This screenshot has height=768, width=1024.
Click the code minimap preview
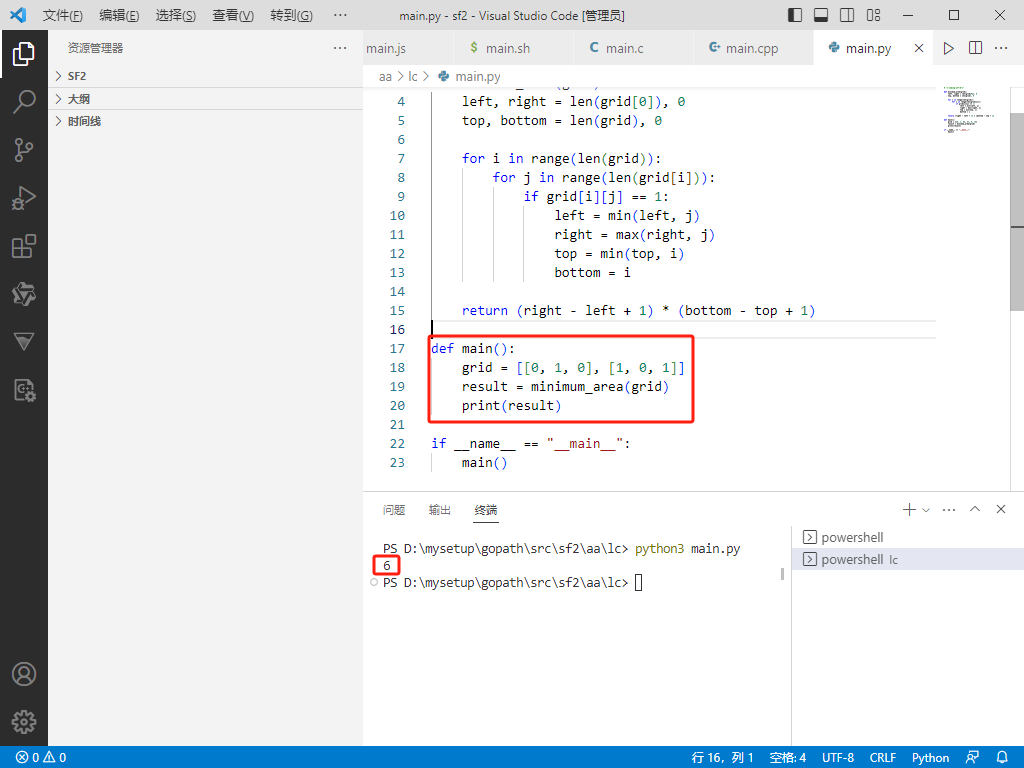pyautogui.click(x=970, y=109)
